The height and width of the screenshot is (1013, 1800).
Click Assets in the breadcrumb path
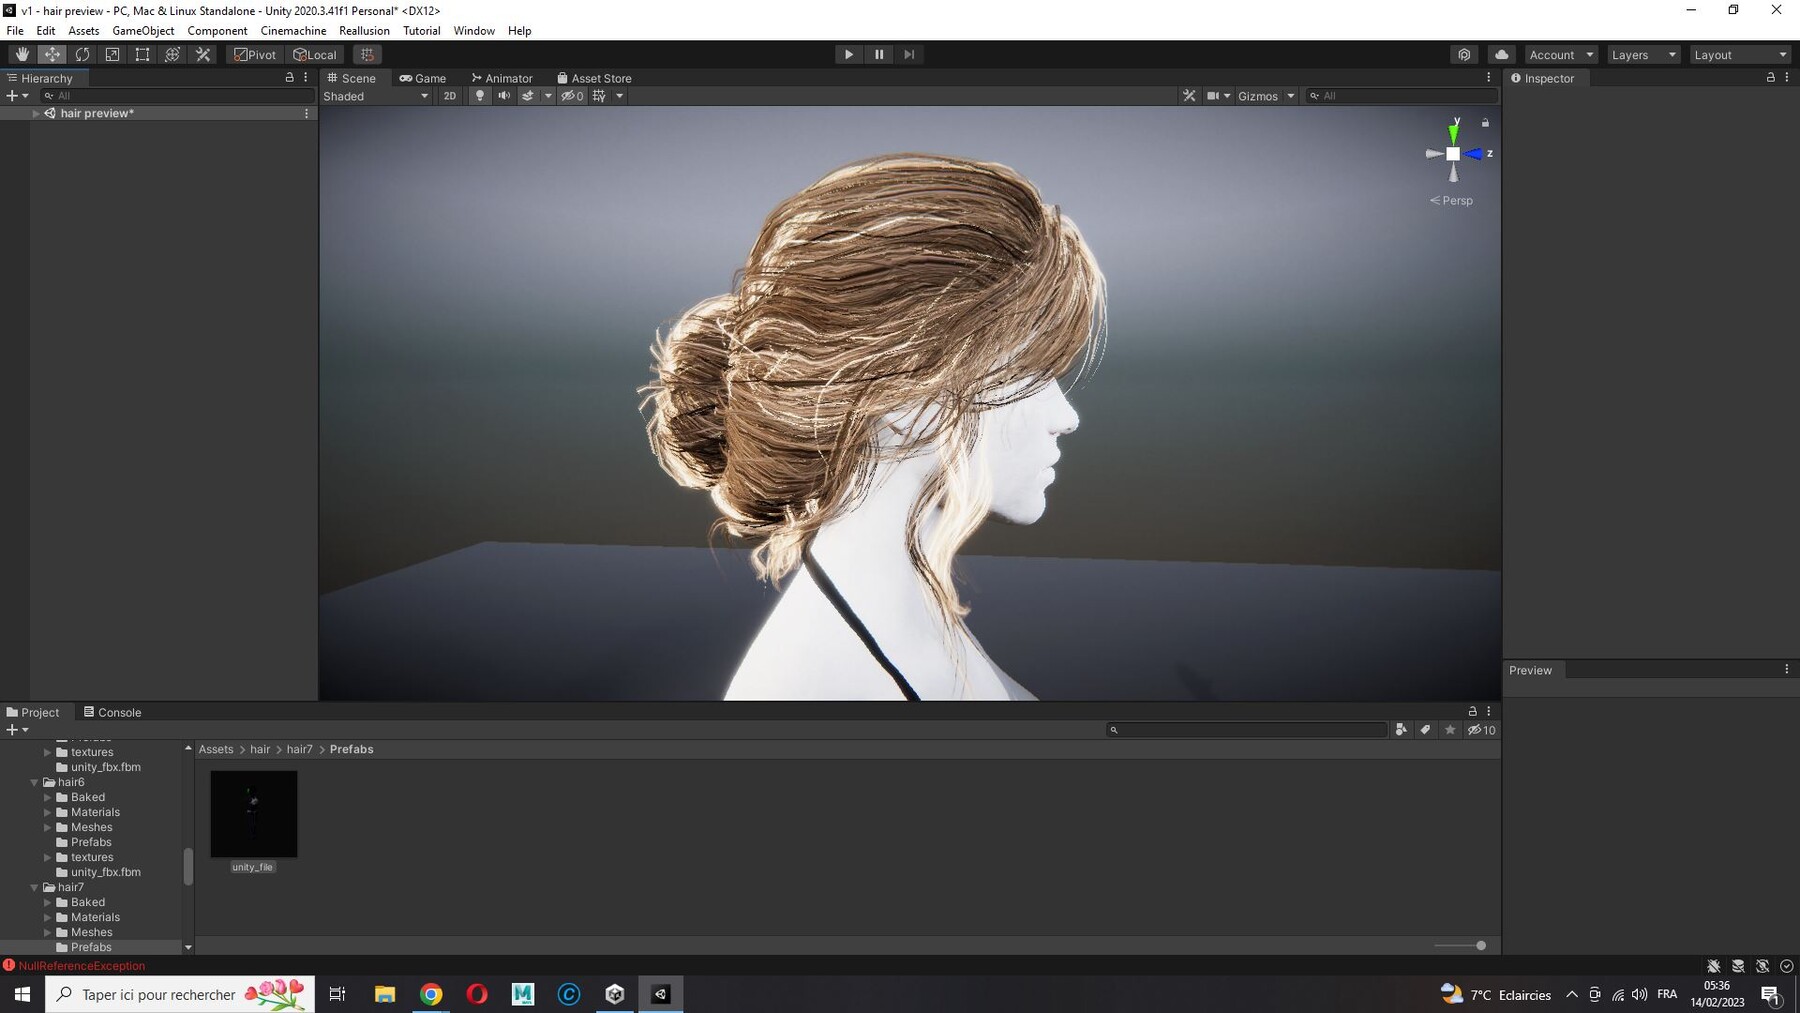216,749
